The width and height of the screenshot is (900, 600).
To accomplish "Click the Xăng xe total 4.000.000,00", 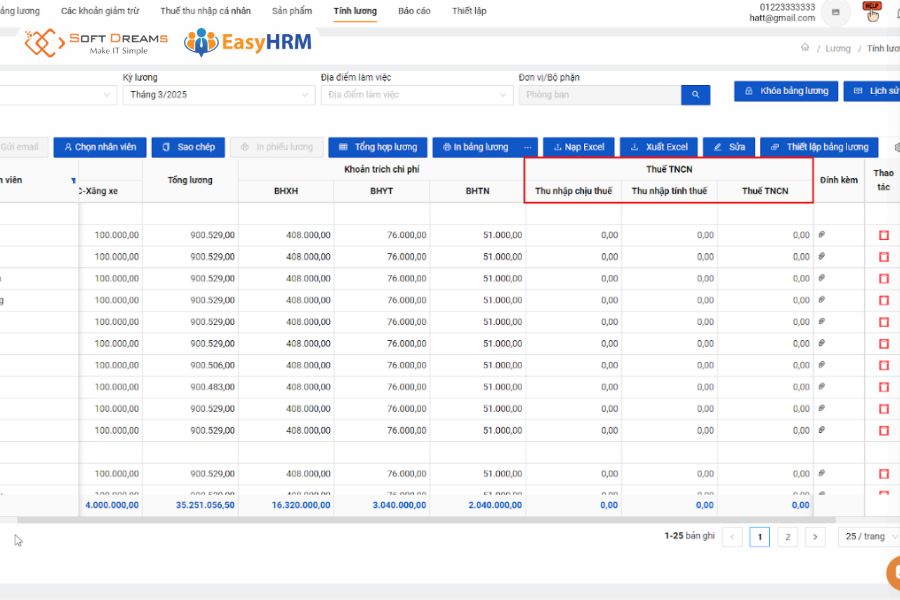I will coord(112,505).
